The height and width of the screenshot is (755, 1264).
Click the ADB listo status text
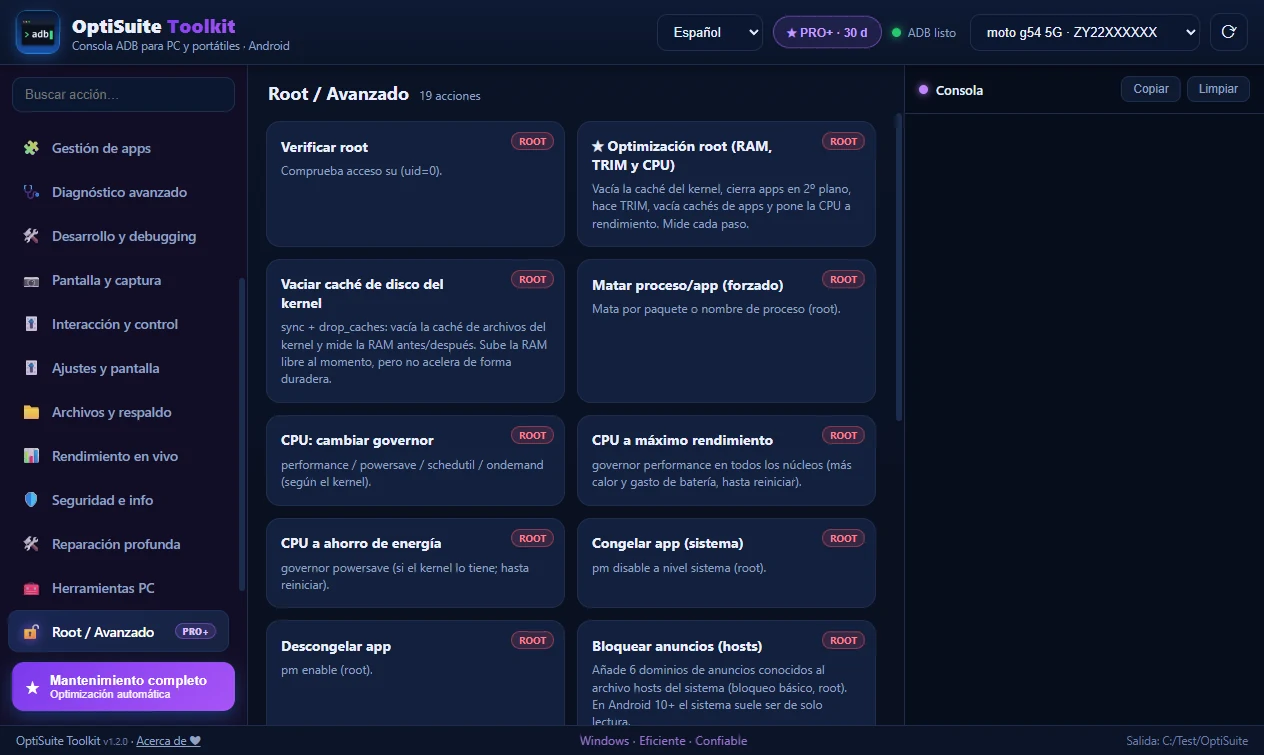pyautogui.click(x=931, y=33)
